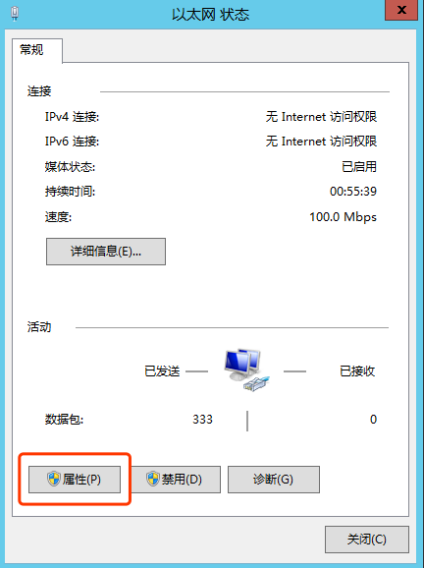Click the network computers activity icon

point(247,370)
